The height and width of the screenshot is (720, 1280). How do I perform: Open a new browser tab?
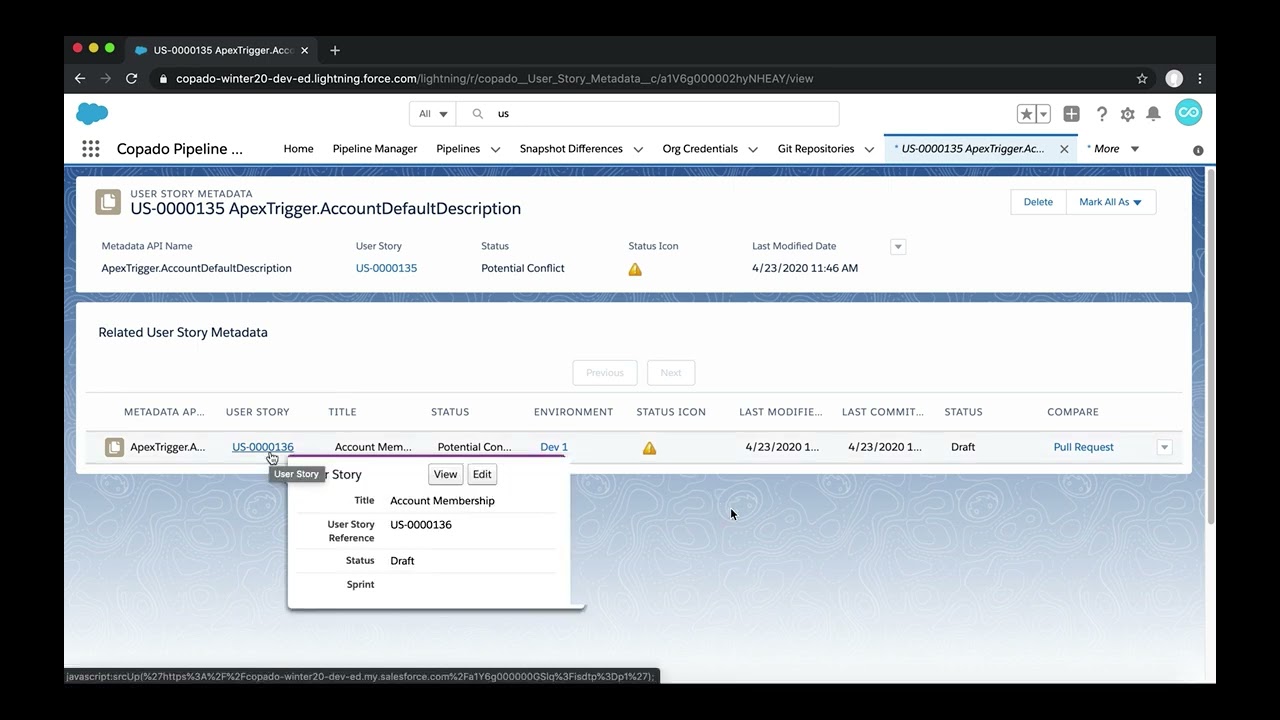tap(335, 50)
